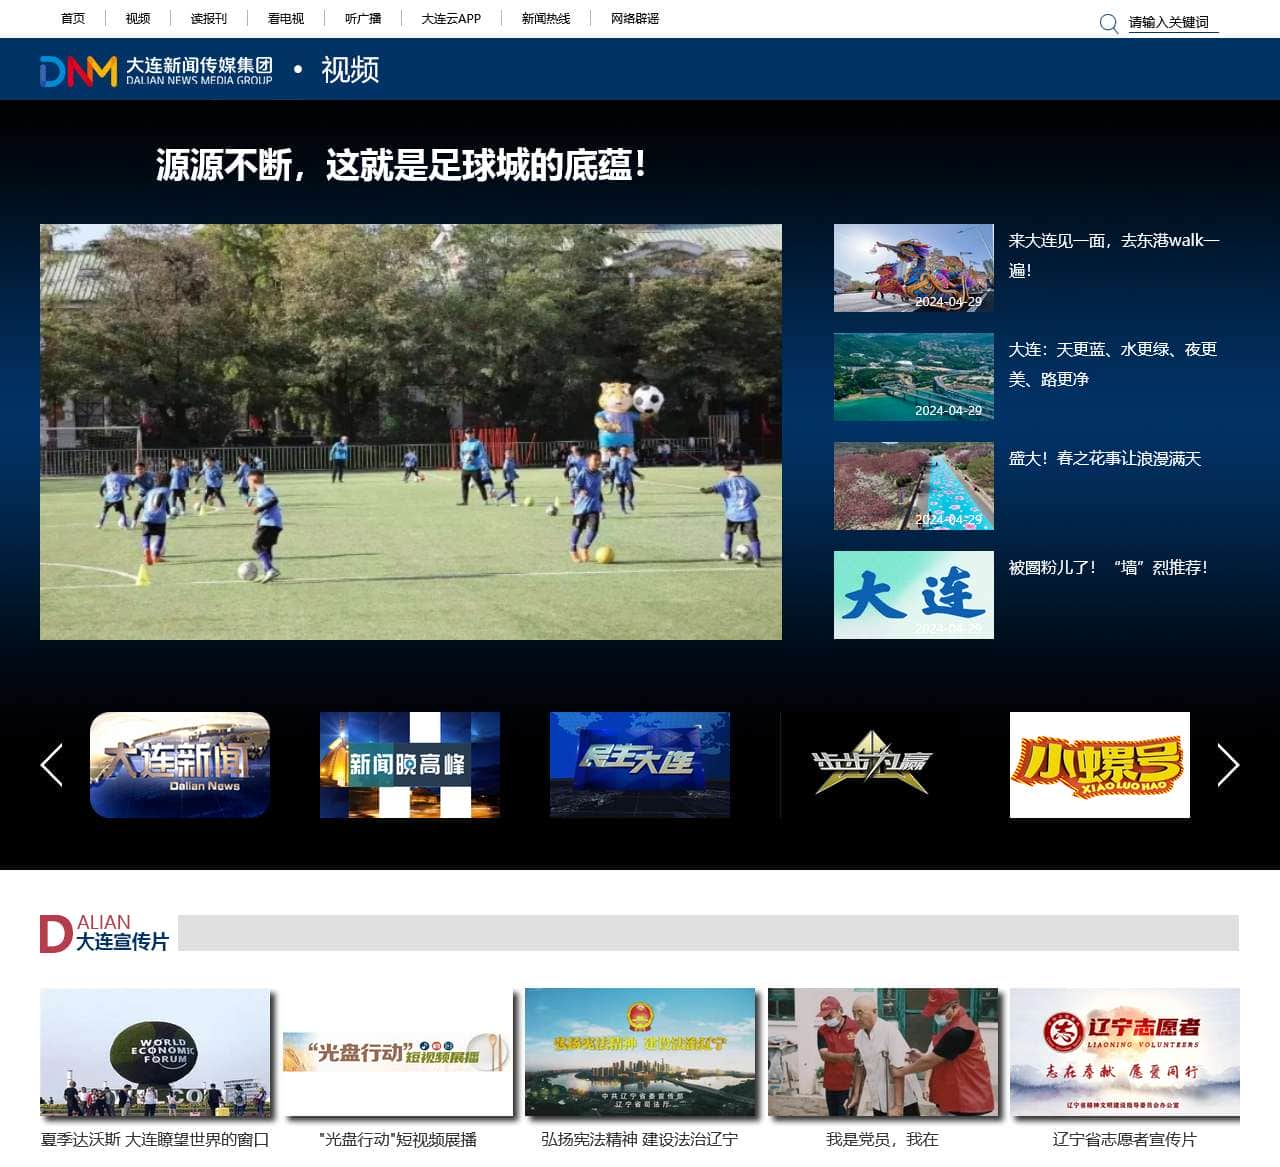The width and height of the screenshot is (1280, 1167).
Task: Click the DNM Dalian News Media Group logo
Action: [160, 69]
